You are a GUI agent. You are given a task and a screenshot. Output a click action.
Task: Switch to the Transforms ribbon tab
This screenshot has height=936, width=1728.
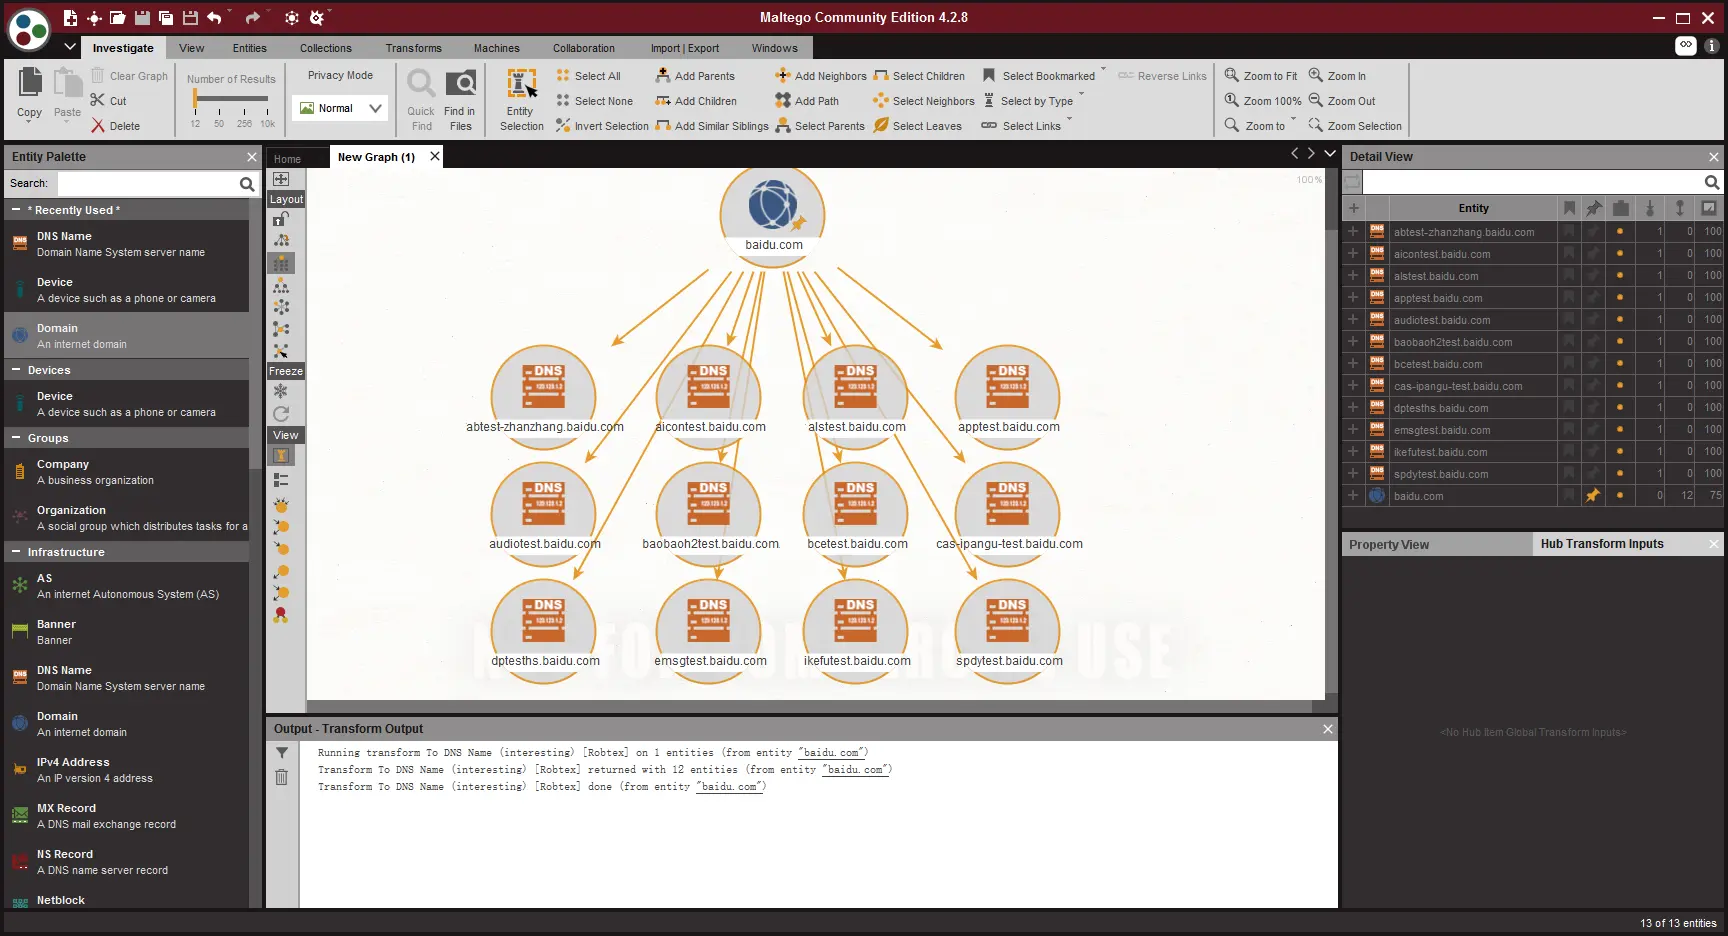coord(413,48)
